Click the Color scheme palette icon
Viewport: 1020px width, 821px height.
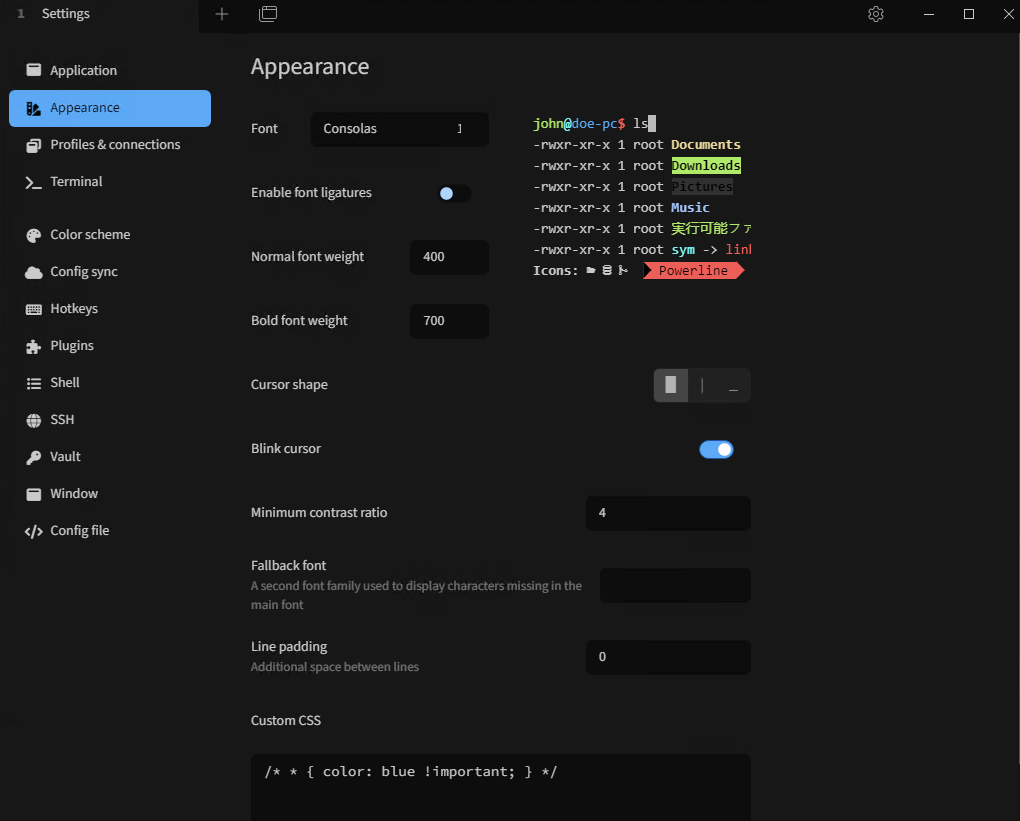tap(33, 236)
